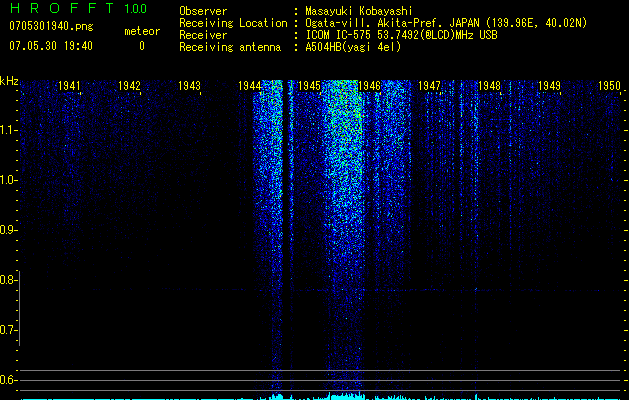Click the 0.8 kHz axis label
The height and width of the screenshot is (400, 629).
coord(8,280)
